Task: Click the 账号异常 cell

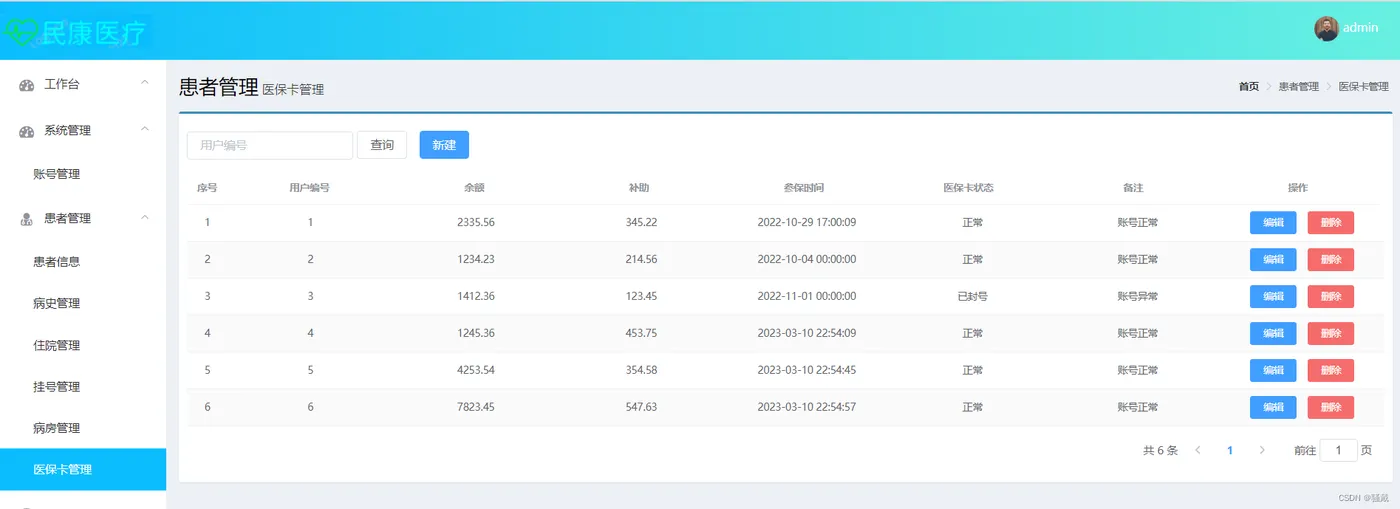Action: coord(1138,296)
